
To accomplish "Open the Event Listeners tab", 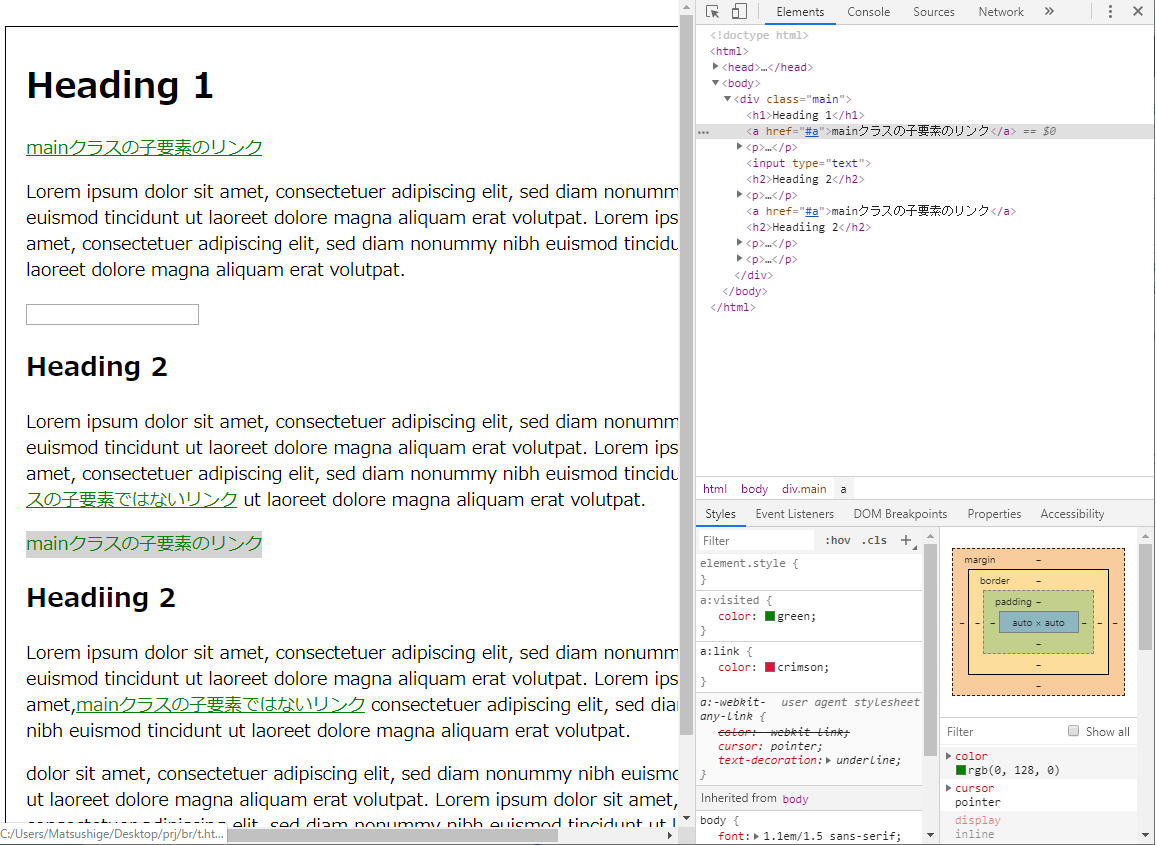I will 794,514.
